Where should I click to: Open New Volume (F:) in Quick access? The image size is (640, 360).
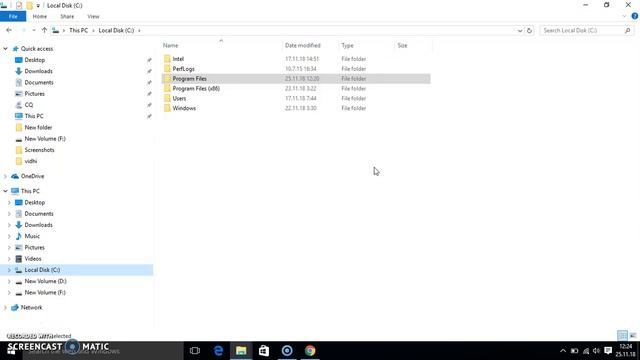(45, 139)
